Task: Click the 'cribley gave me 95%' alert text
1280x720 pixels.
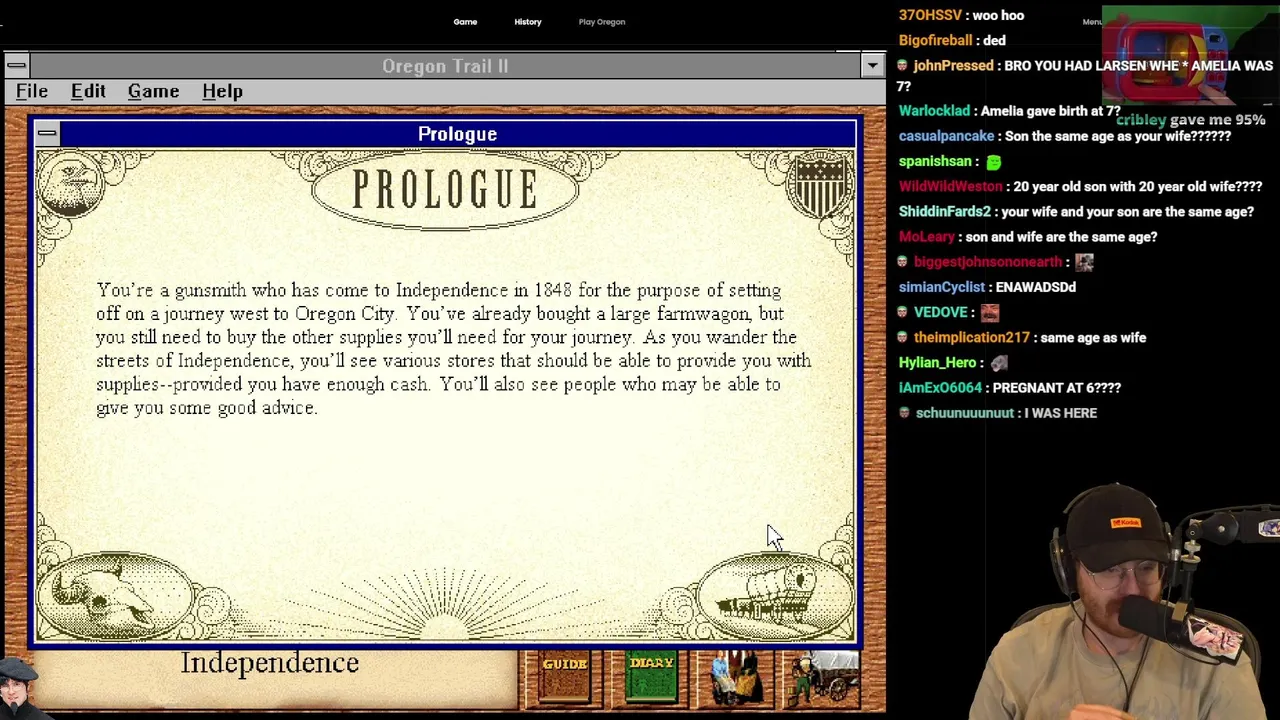Action: coord(1191,119)
